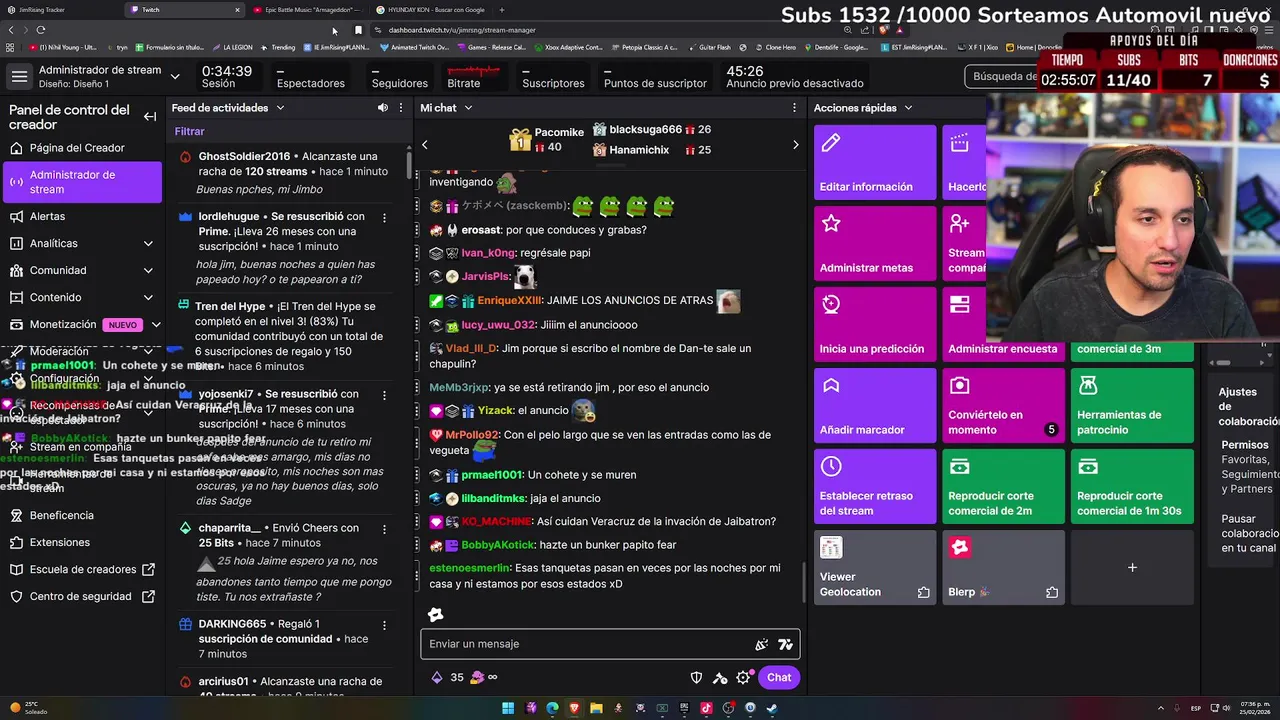The width and height of the screenshot is (1280, 720).
Task: Expand the Contenido sidebar section
Action: tap(148, 297)
